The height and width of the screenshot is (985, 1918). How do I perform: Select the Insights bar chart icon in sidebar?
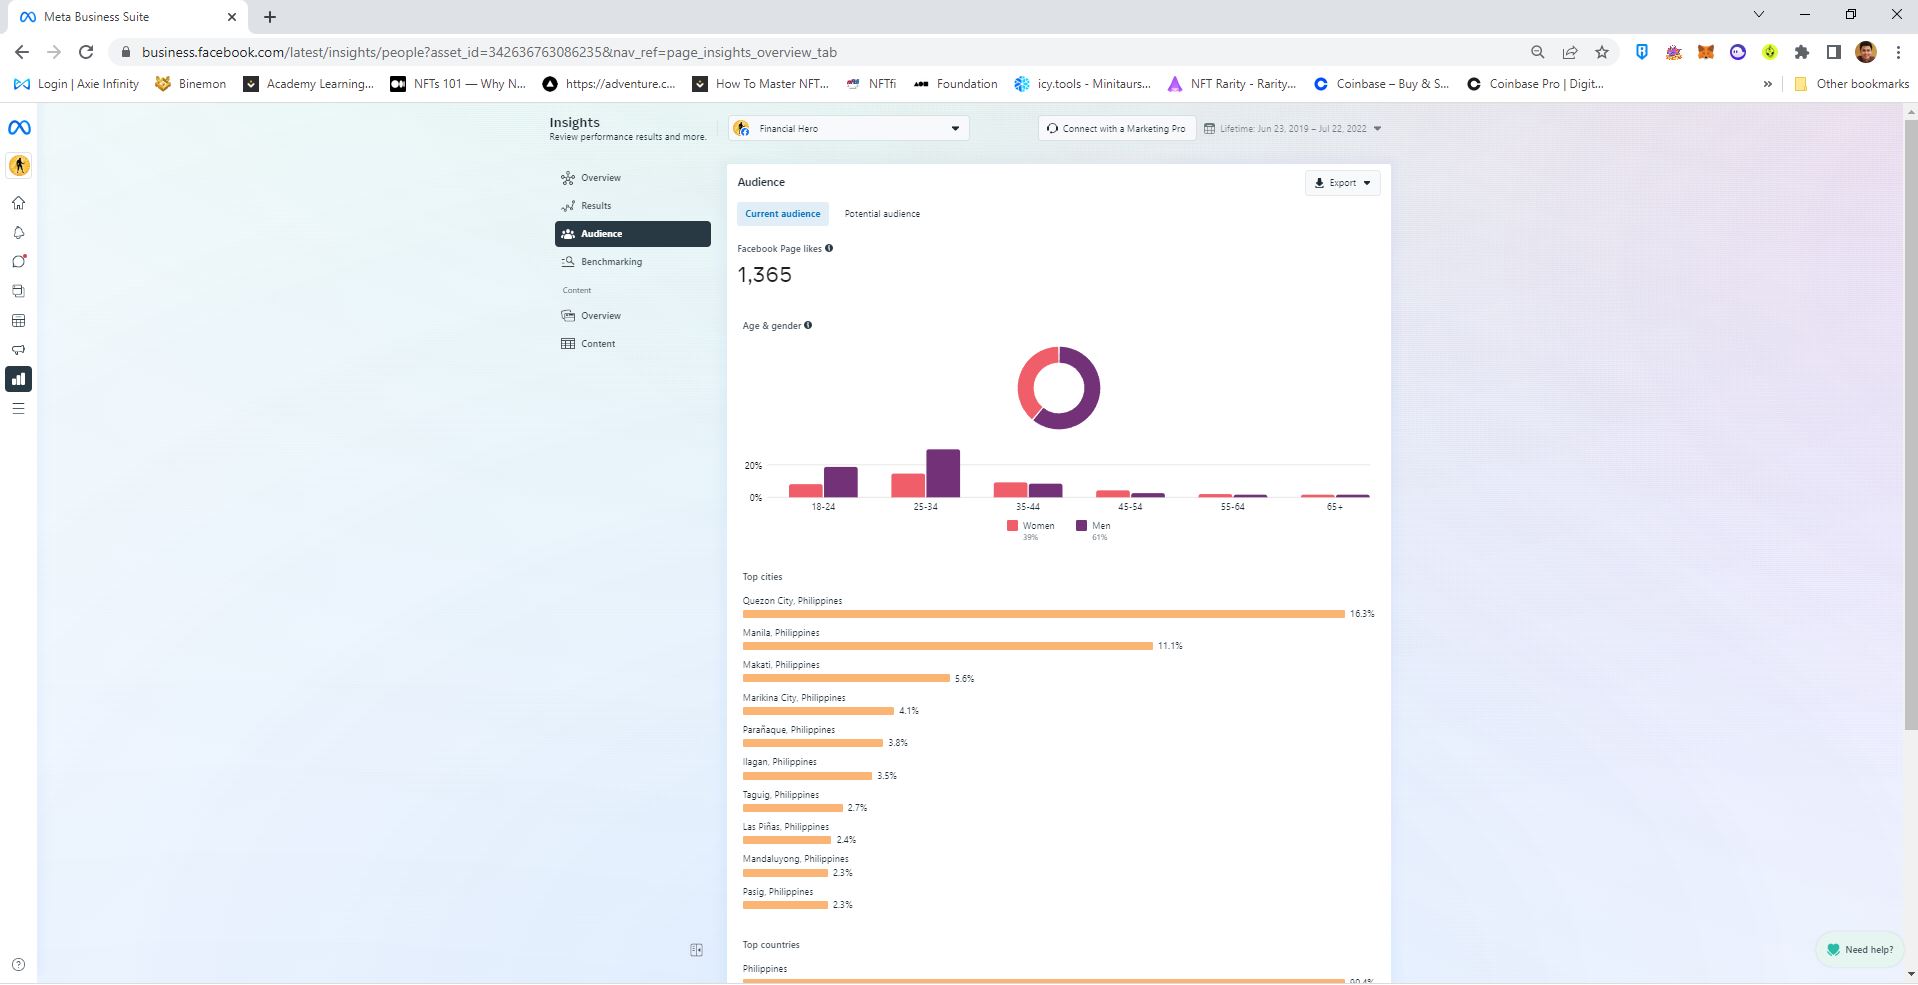[x=18, y=379]
